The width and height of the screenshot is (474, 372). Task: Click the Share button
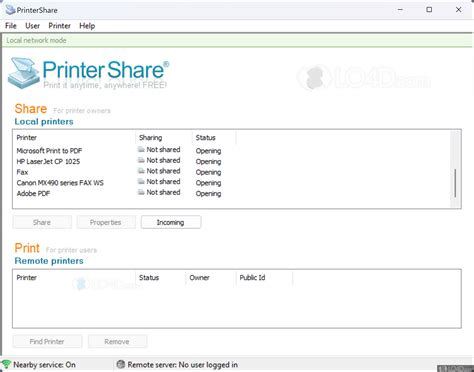pyautogui.click(x=42, y=222)
